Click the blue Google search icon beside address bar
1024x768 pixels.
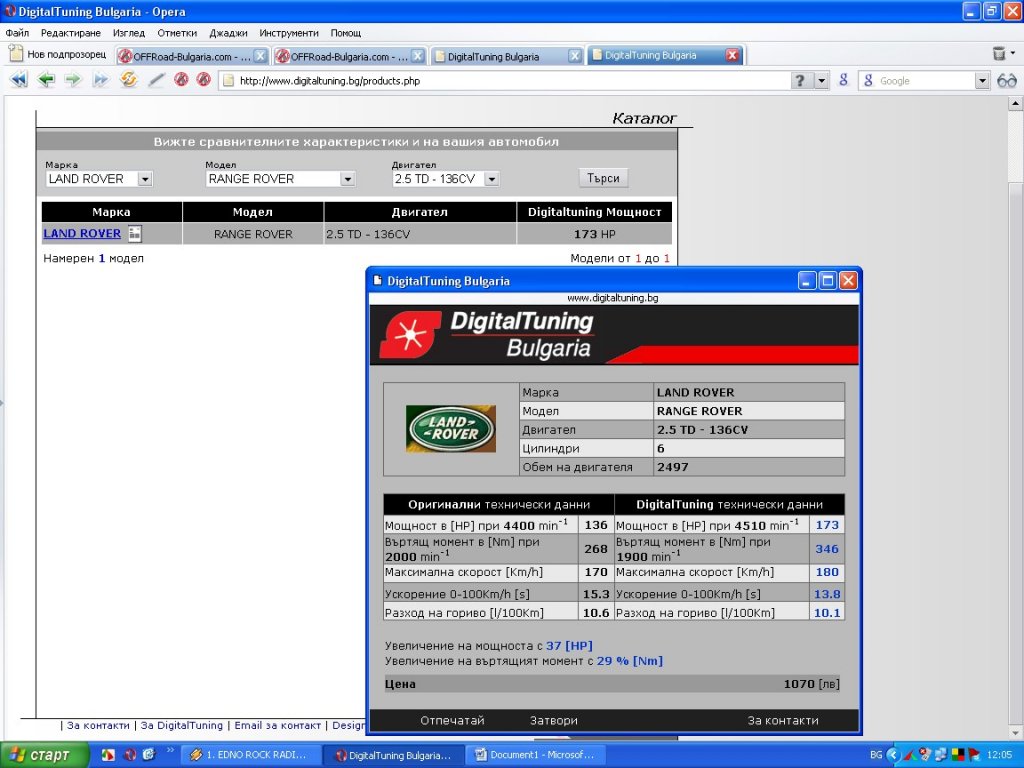coord(843,80)
